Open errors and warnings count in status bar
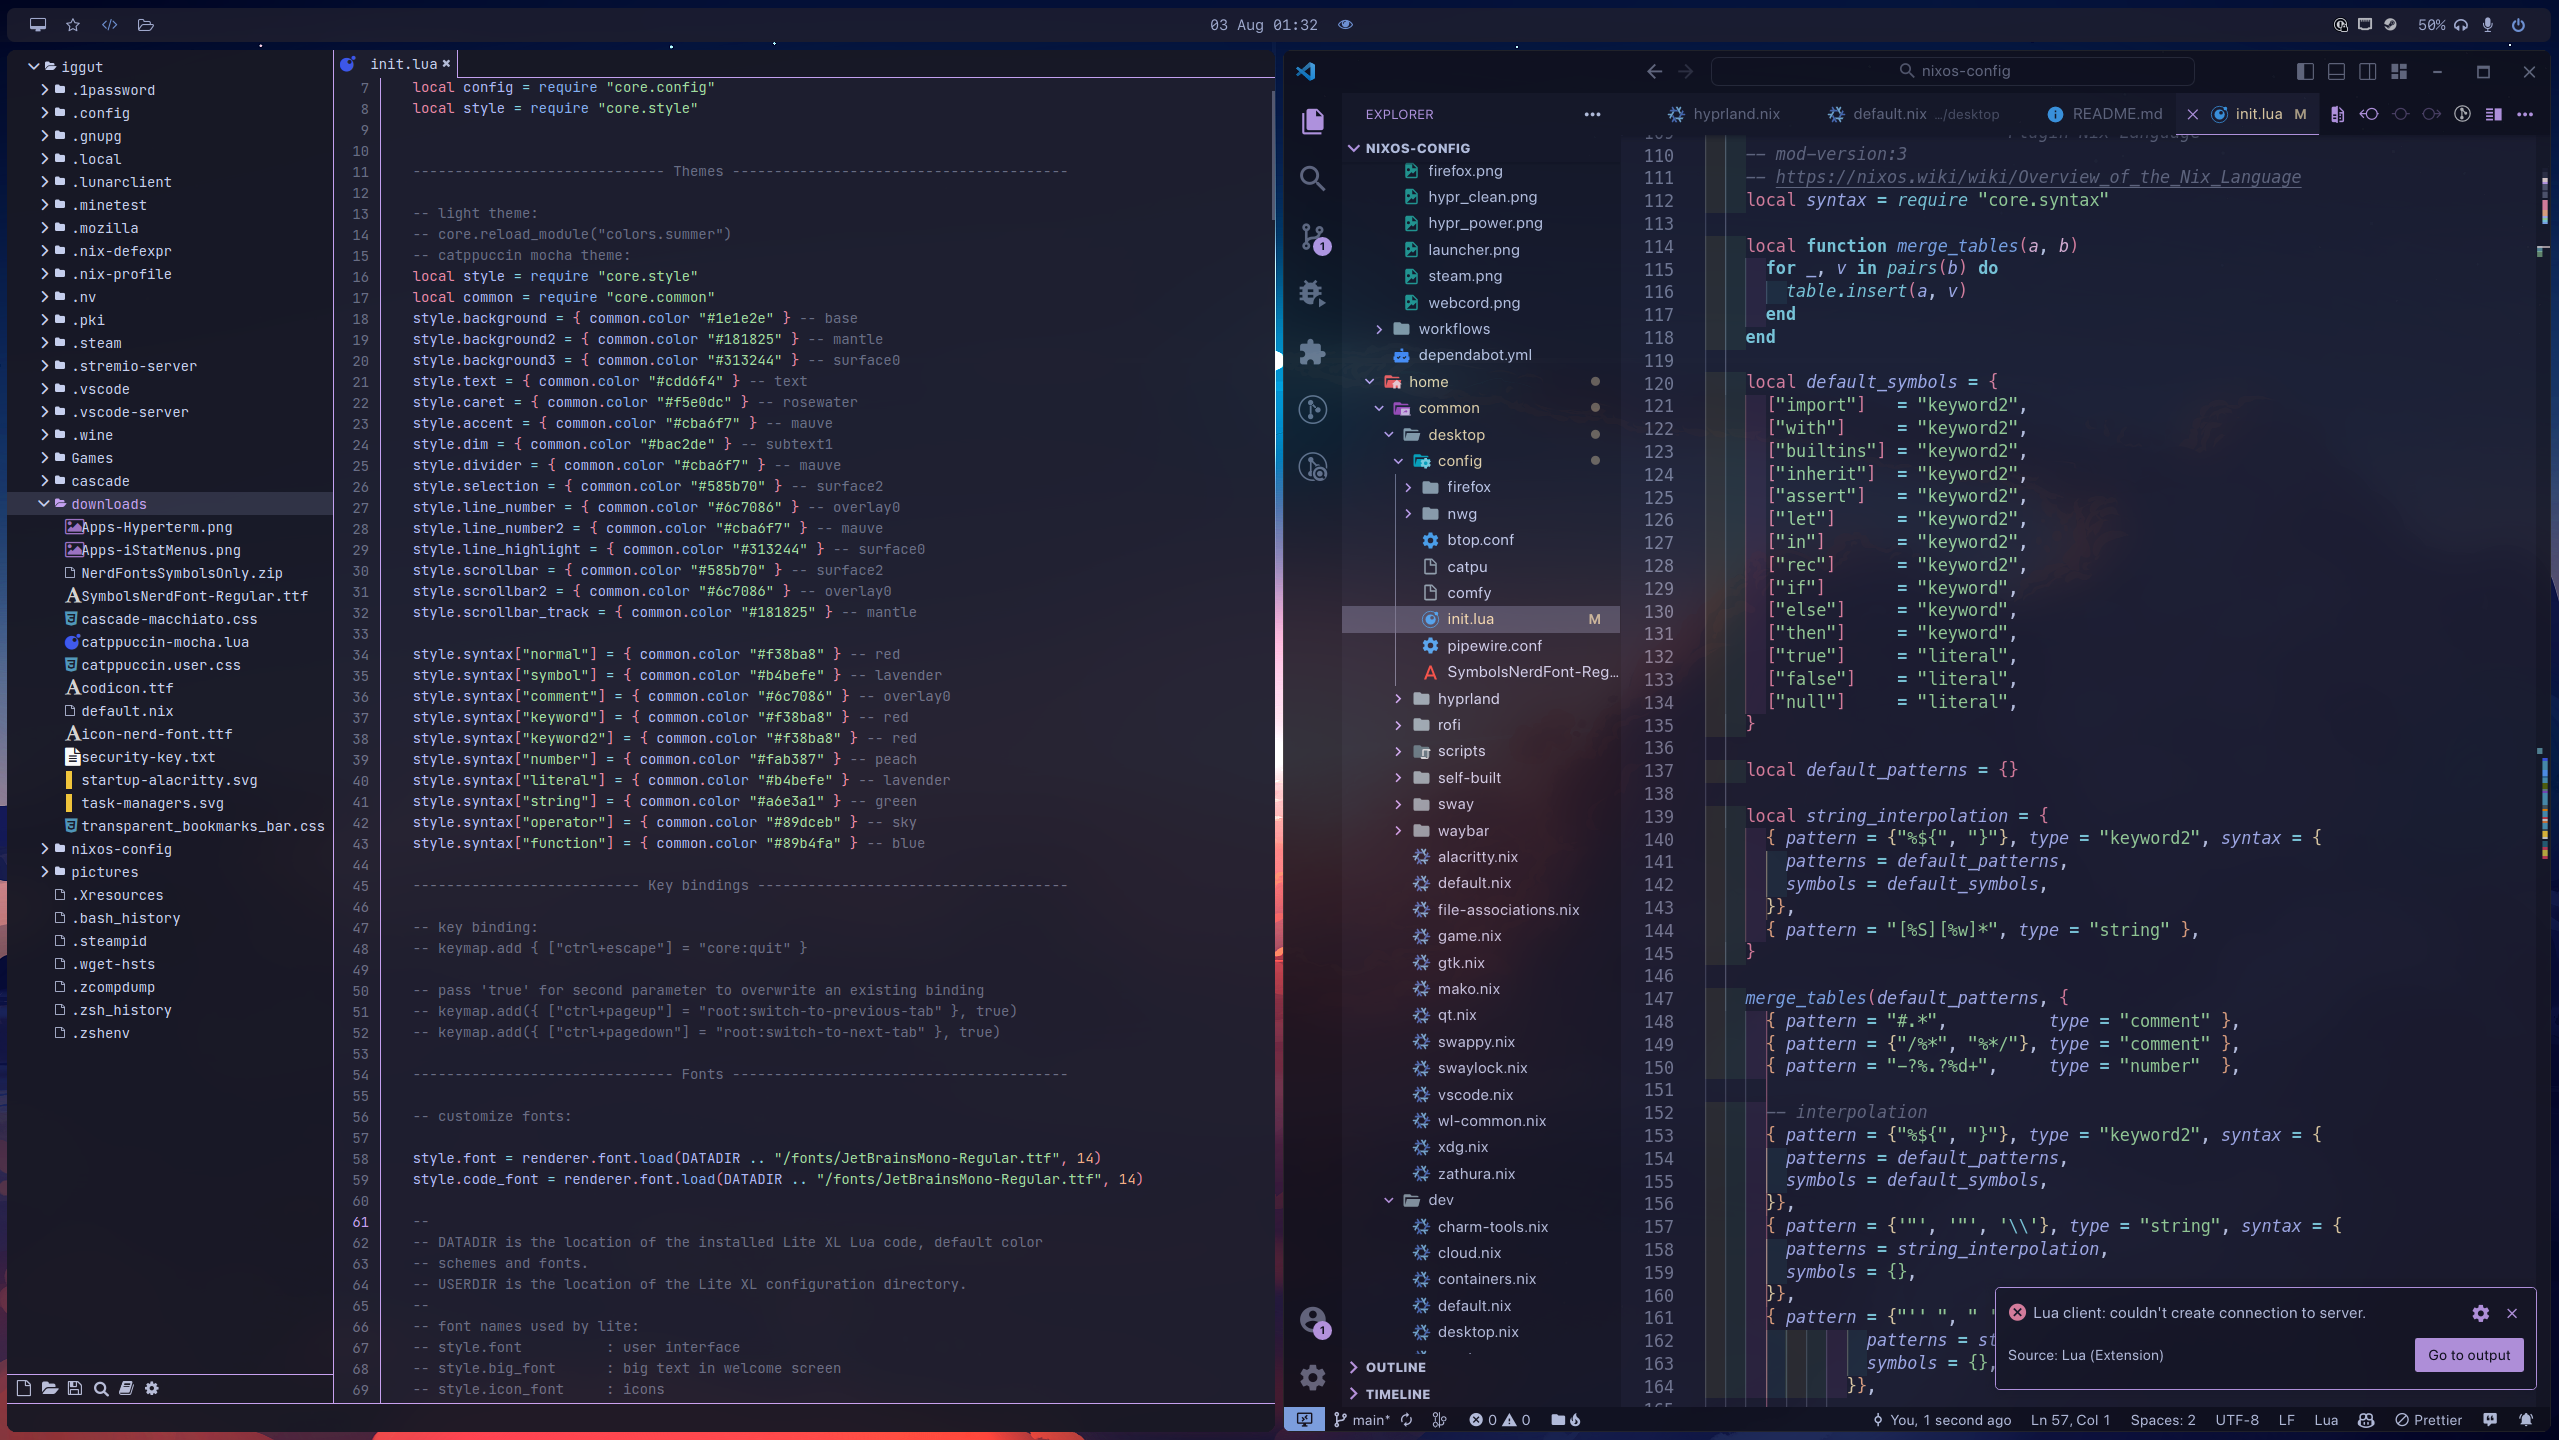The image size is (2559, 1440). [1499, 1419]
